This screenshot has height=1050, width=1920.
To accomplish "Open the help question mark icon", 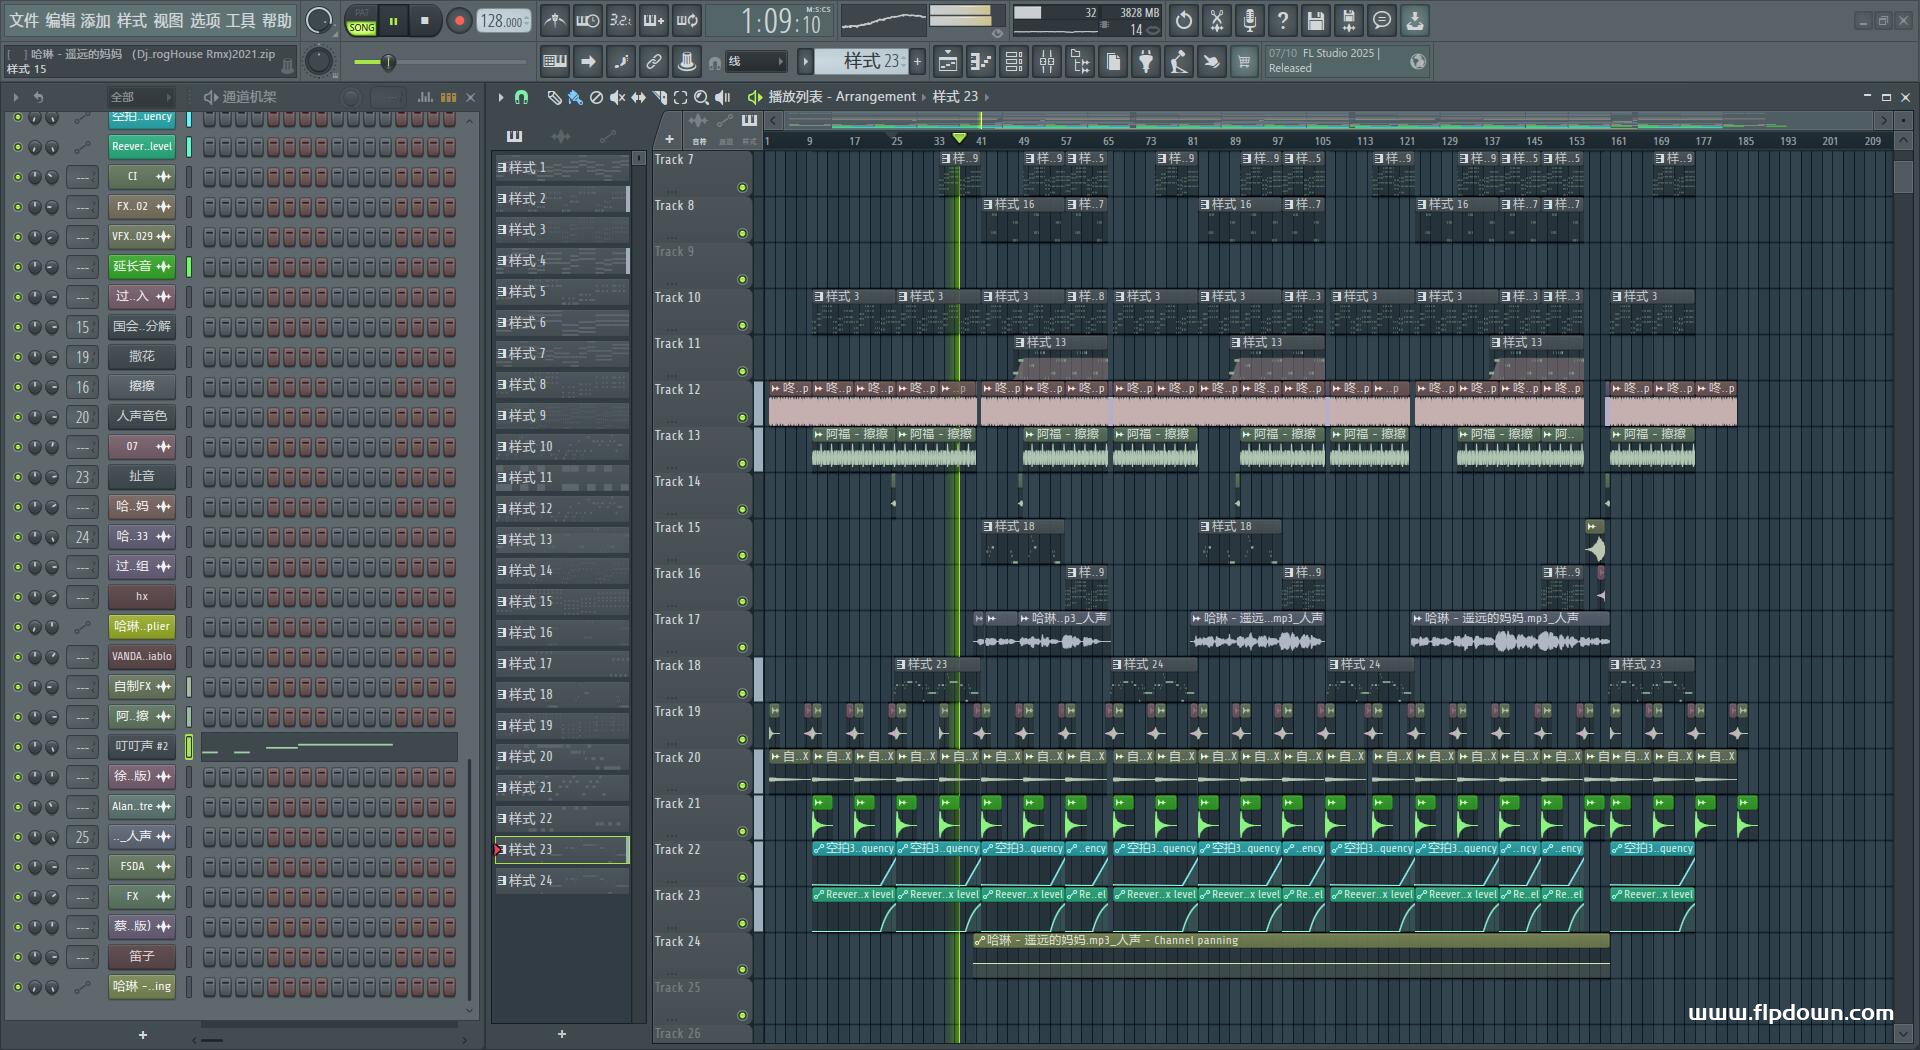I will click(x=1283, y=20).
